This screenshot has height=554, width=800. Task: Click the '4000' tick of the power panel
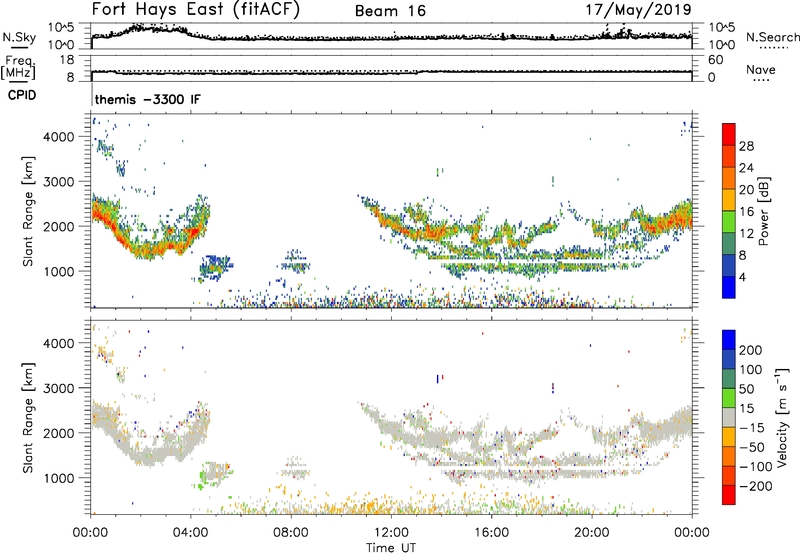[59, 137]
